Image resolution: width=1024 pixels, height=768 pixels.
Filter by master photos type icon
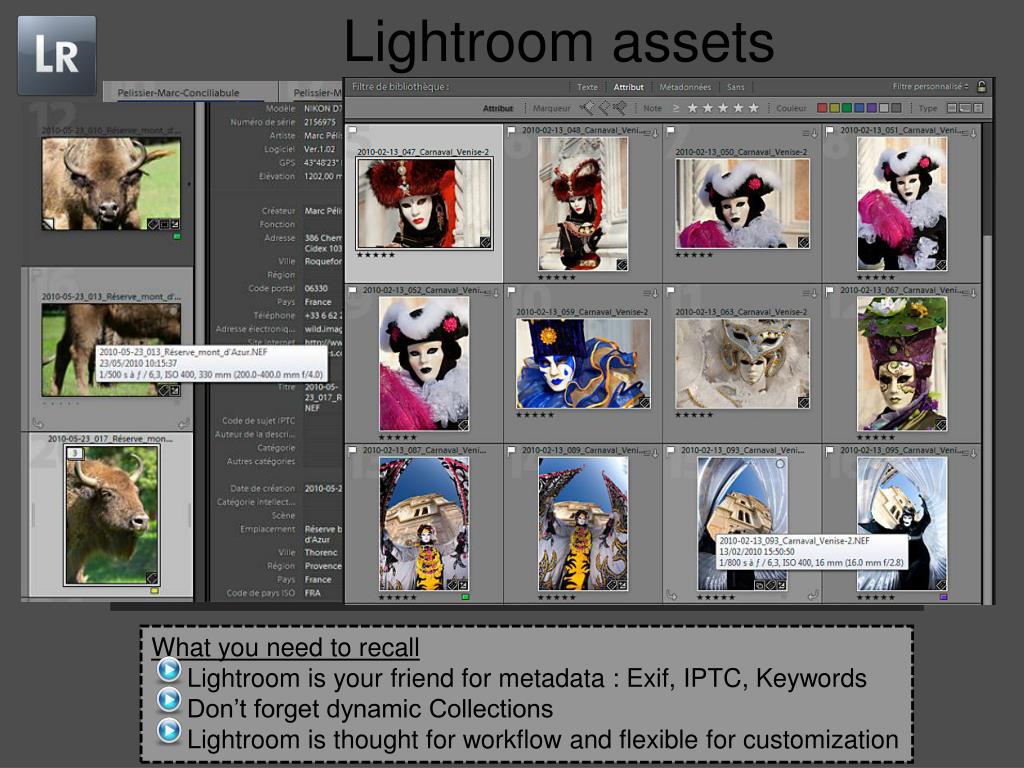click(x=952, y=108)
